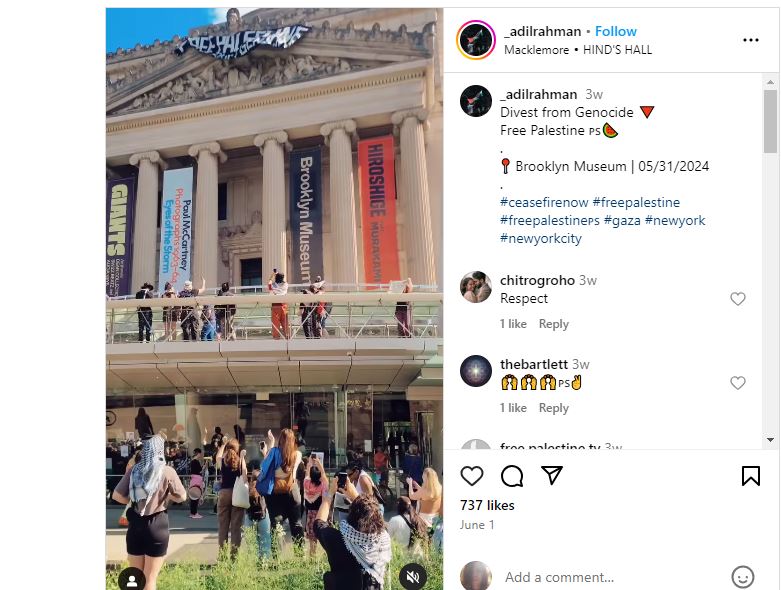View who liked the post via 737 likes
781x590 pixels.
[x=487, y=505]
